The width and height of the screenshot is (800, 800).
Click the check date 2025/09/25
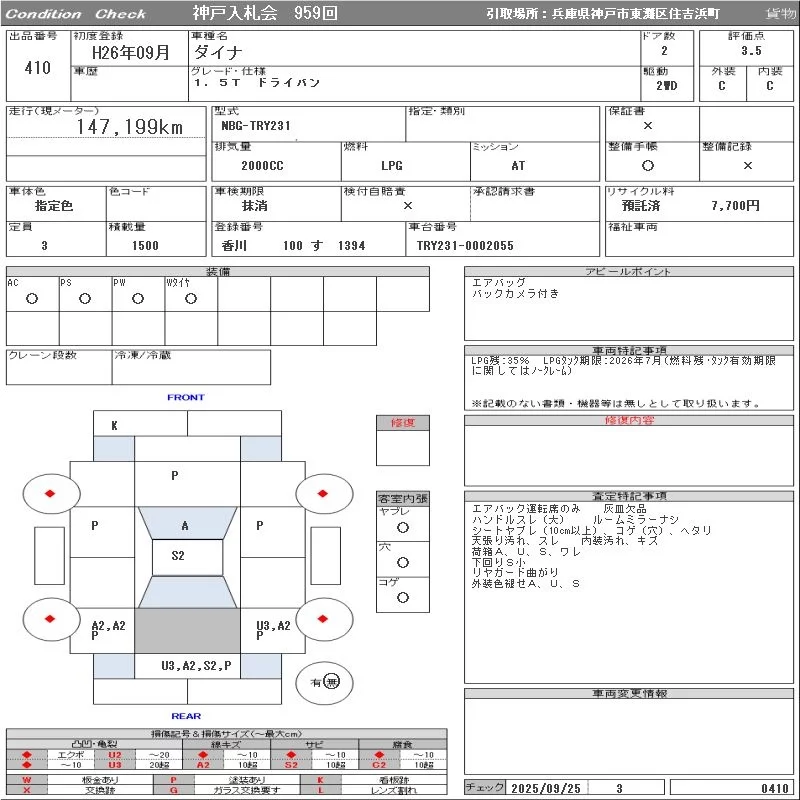coord(546,788)
